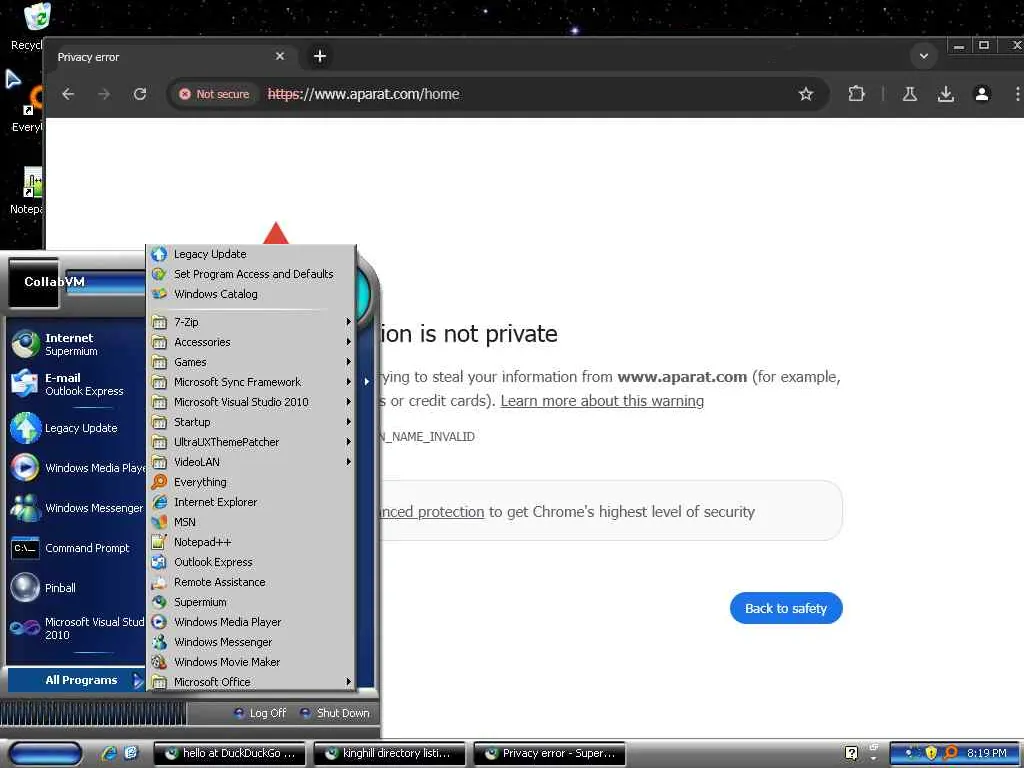The height and width of the screenshot is (768, 1024).
Task: Open Windows Messenger in left pane
Action: [x=76, y=508]
